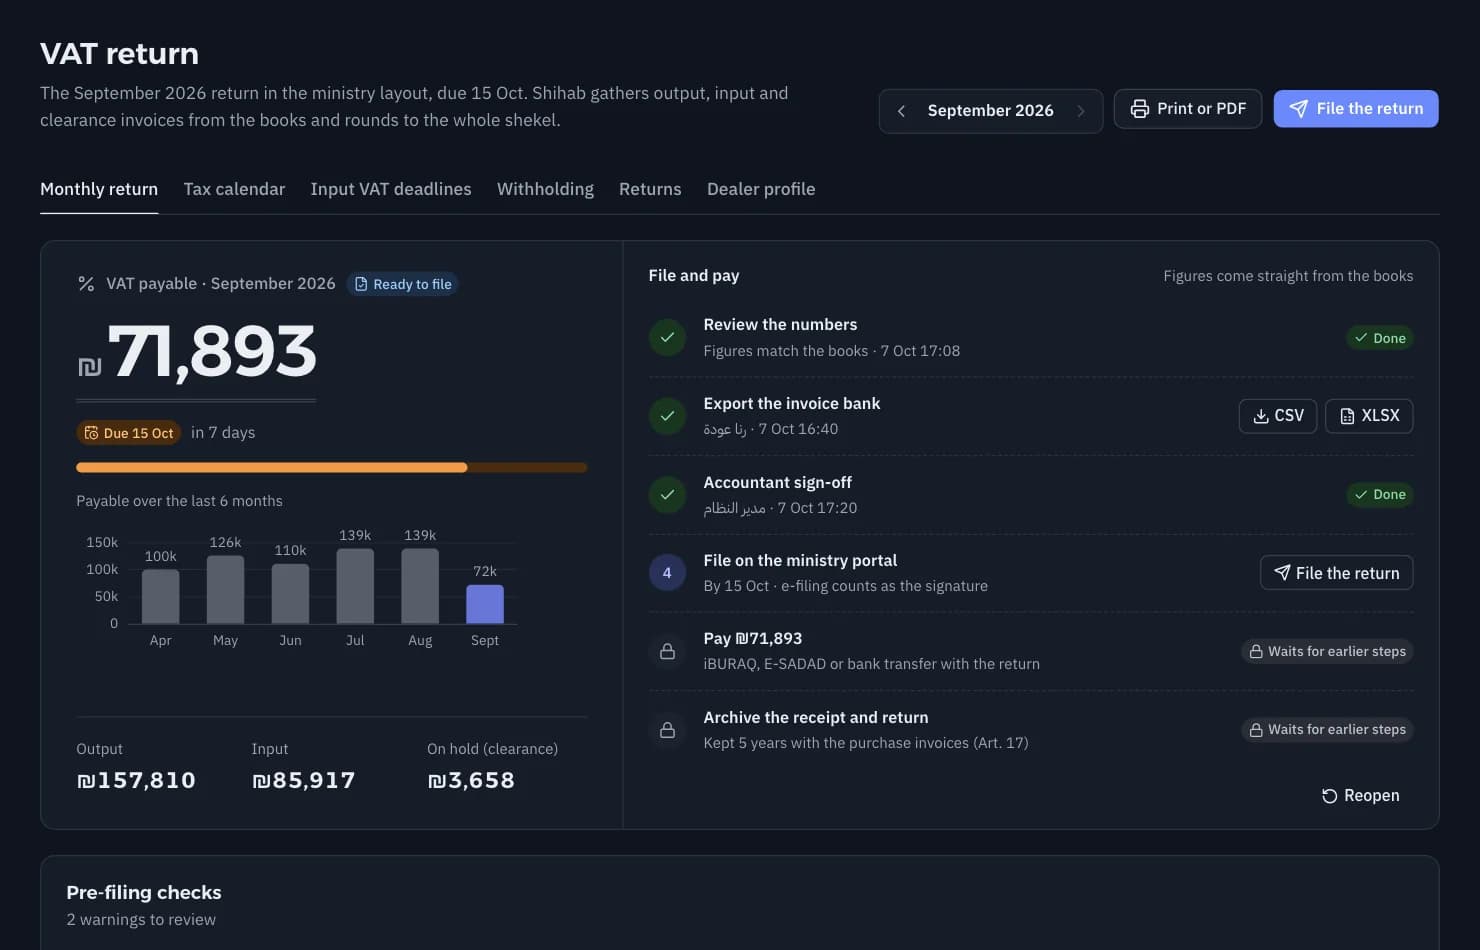Click the Ready to file status badge
The image size is (1480, 950).
403,284
